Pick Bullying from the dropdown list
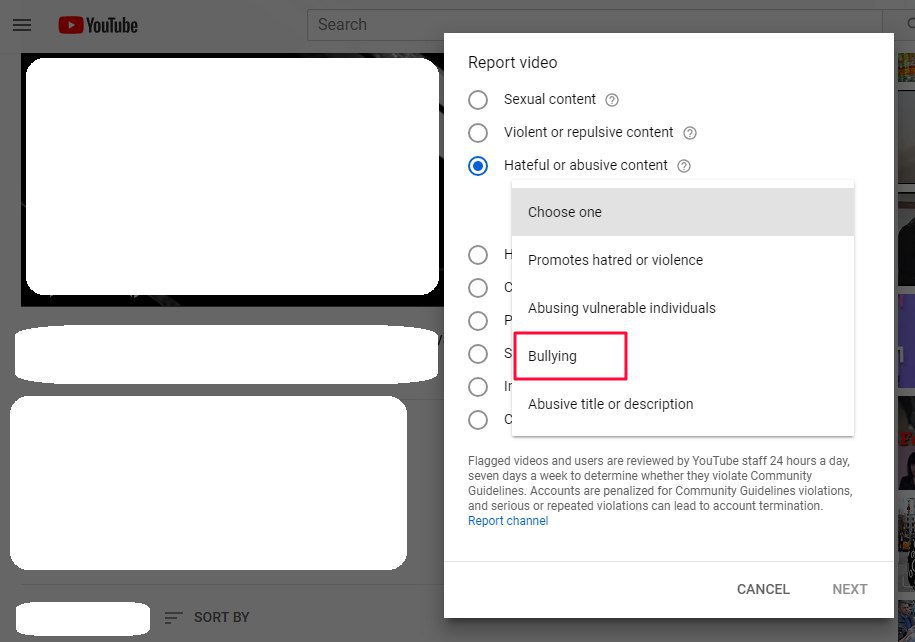 pyautogui.click(x=553, y=356)
